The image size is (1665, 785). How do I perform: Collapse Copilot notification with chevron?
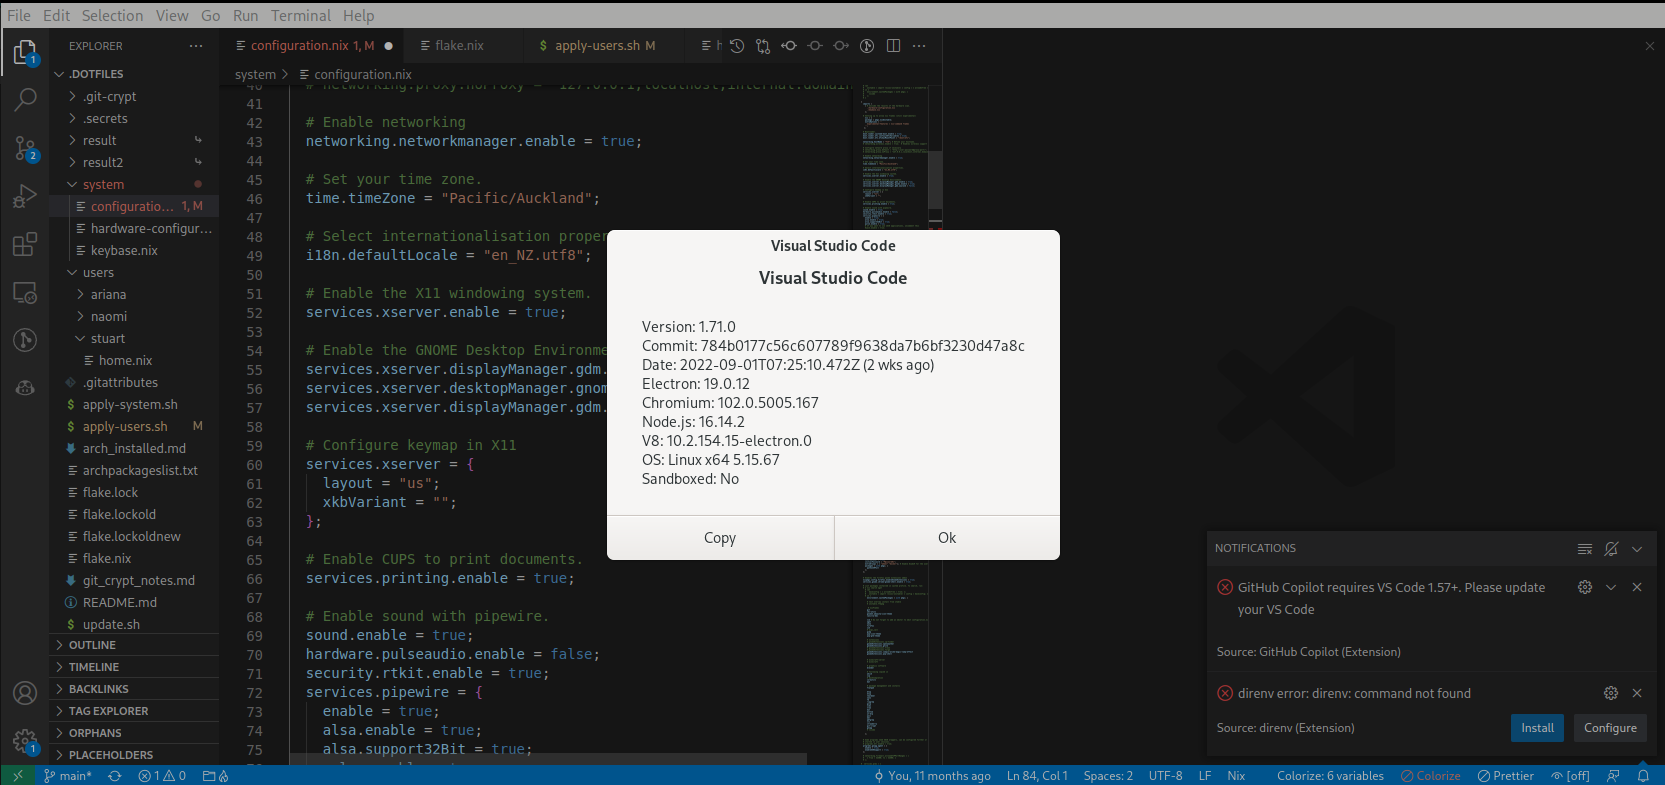1611,587
